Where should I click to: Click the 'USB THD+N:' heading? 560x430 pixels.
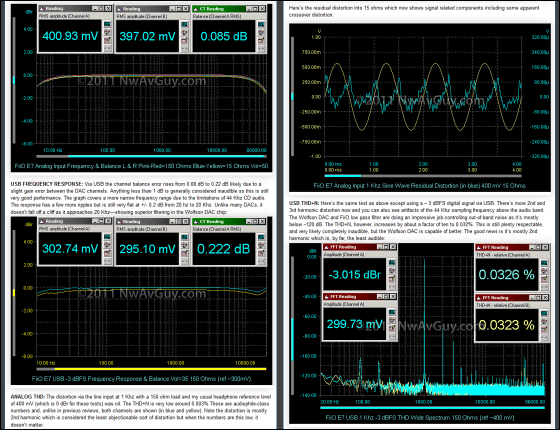coord(304,203)
